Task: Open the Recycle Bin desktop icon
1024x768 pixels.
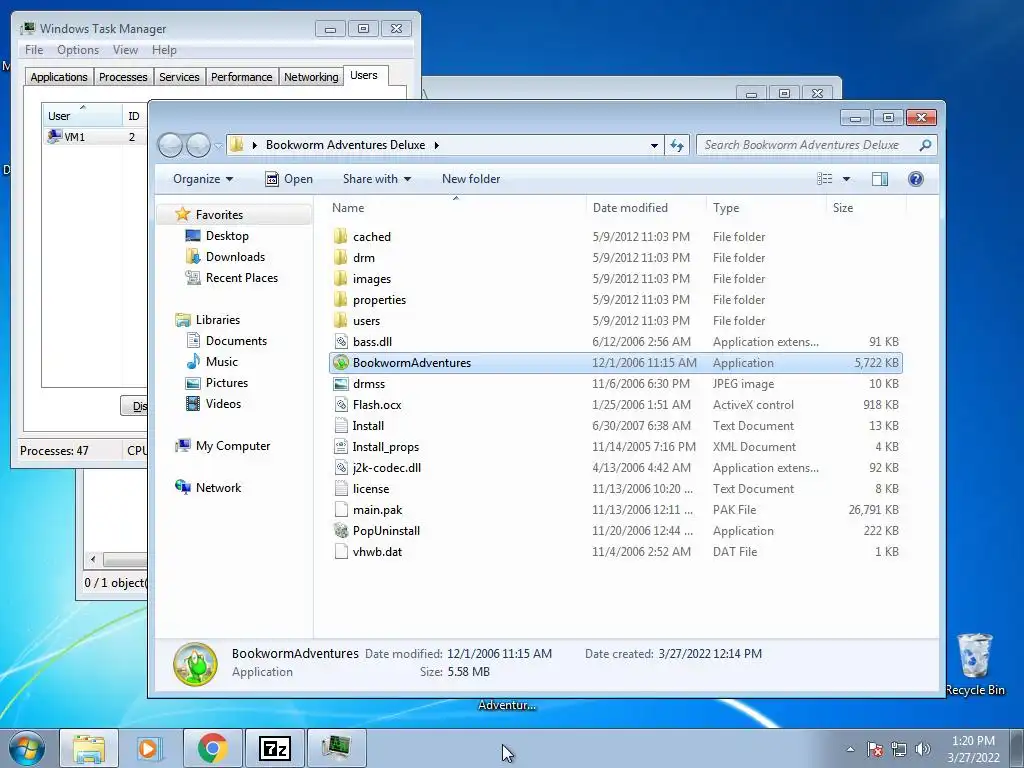Action: coord(975,665)
